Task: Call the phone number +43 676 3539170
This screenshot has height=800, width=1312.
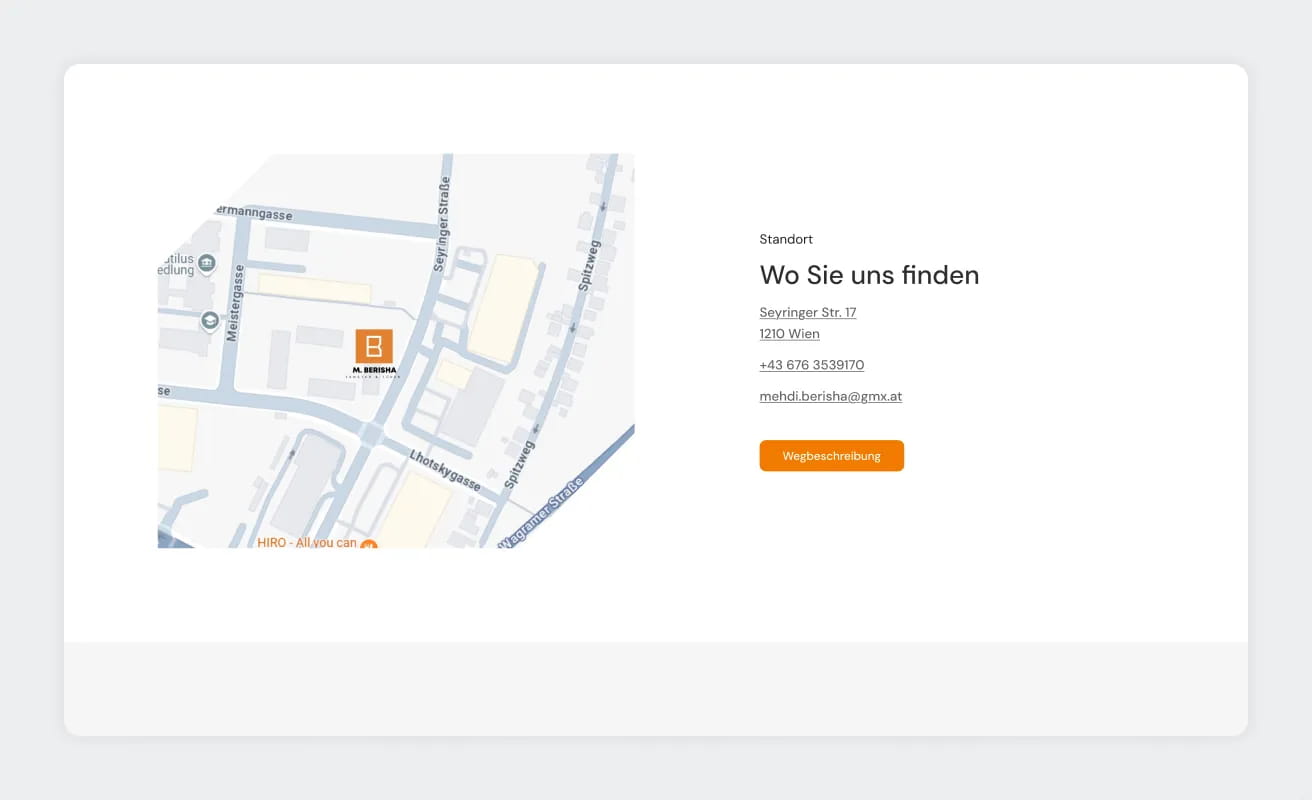Action: click(811, 365)
